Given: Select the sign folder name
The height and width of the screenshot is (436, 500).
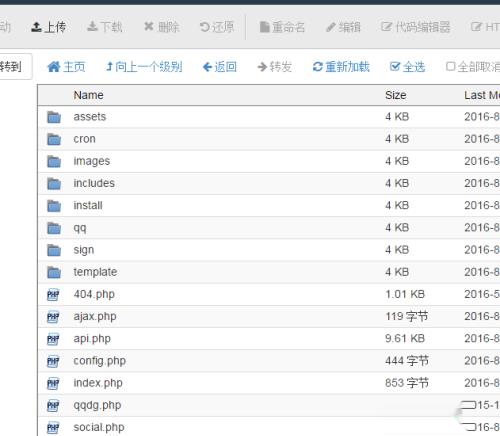Looking at the screenshot, I should pyautogui.click(x=84, y=250).
